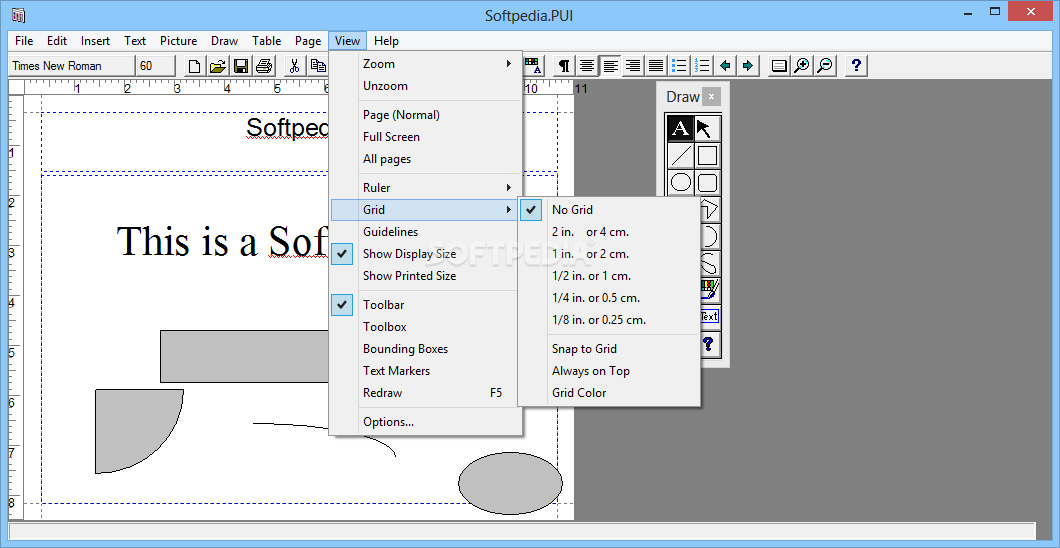This screenshot has width=1060, height=548.
Task: Choose Grid Color in the Grid submenu
Action: pyautogui.click(x=609, y=393)
